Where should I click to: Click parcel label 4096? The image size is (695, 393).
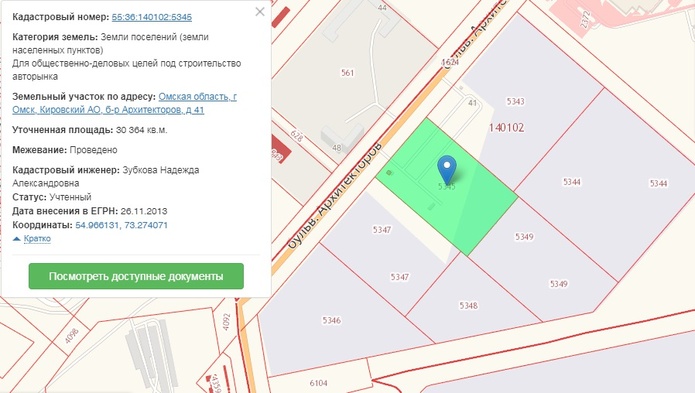coord(71,335)
